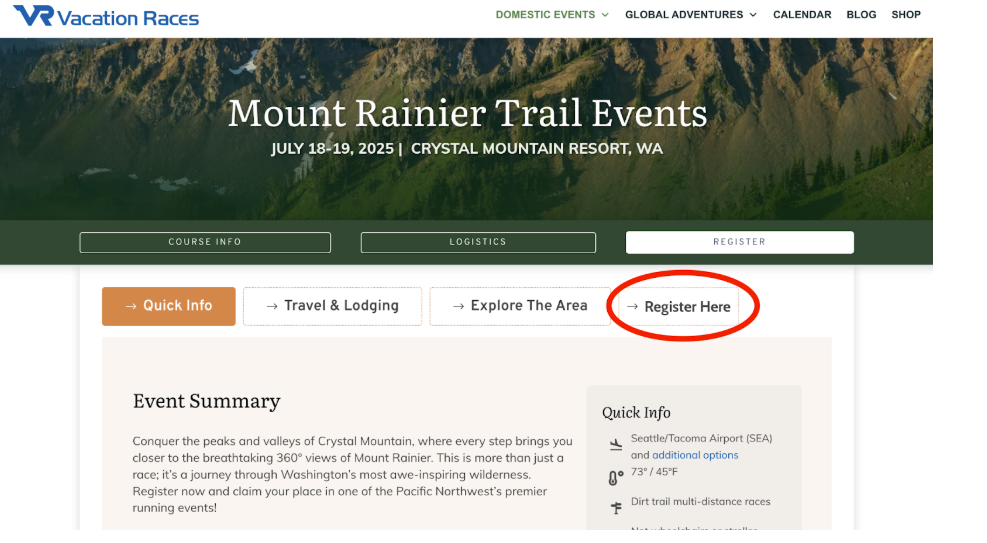Click the Mount Rainier Trail Events title
This screenshot has height=543, width=987.
tap(468, 113)
